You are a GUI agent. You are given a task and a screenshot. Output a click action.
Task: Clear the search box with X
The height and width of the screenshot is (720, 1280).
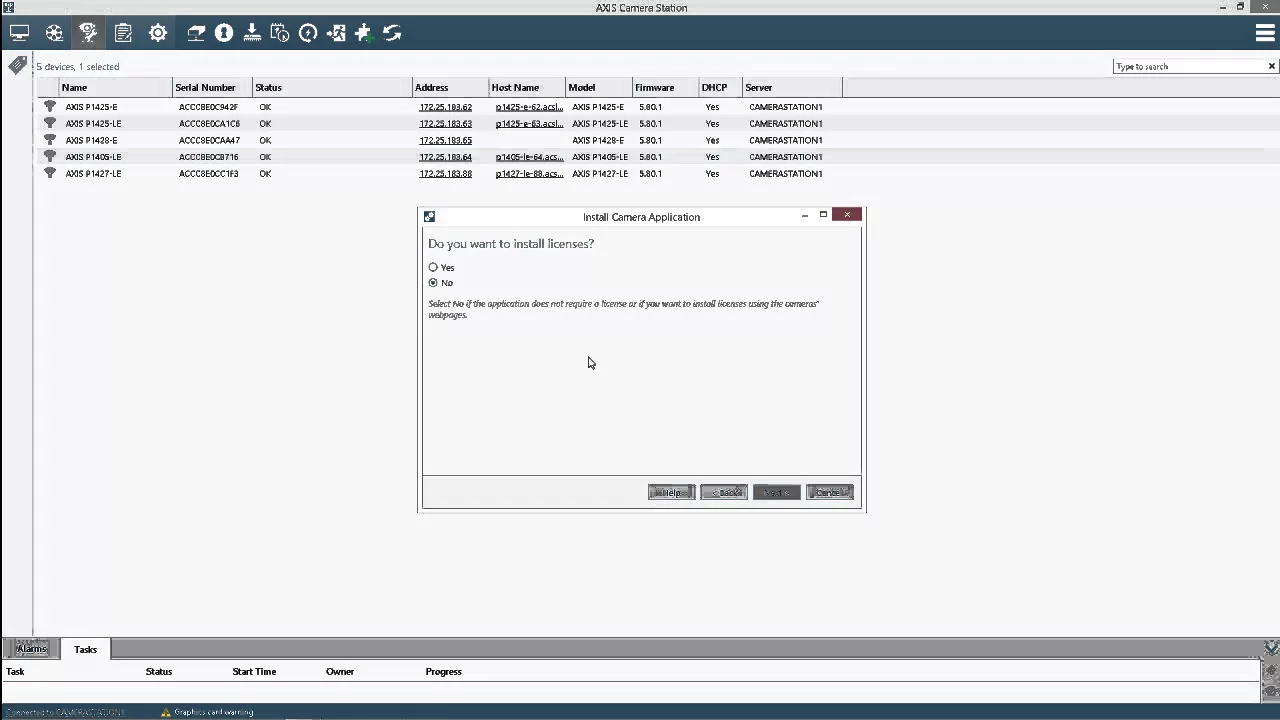1272,66
